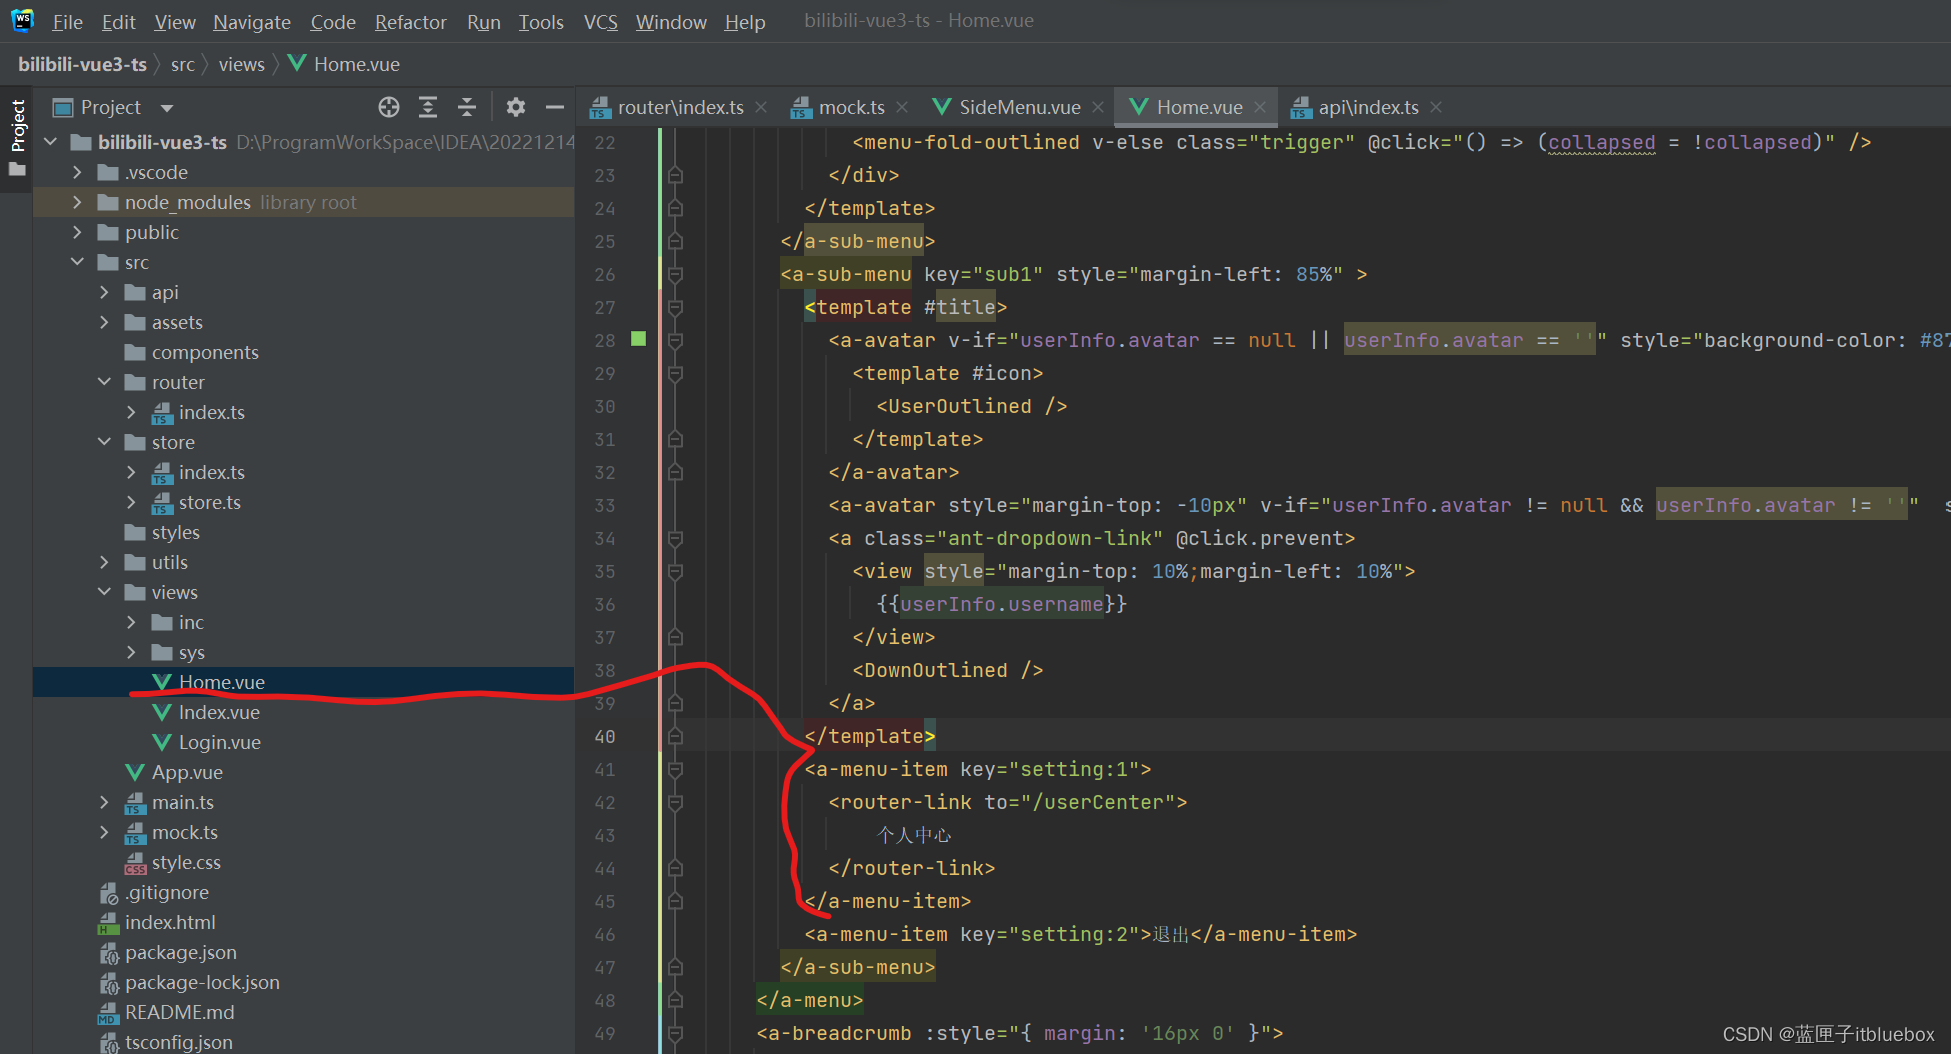This screenshot has width=1951, height=1054.
Task: Close the mock.ts editor tab
Action: click(x=902, y=107)
